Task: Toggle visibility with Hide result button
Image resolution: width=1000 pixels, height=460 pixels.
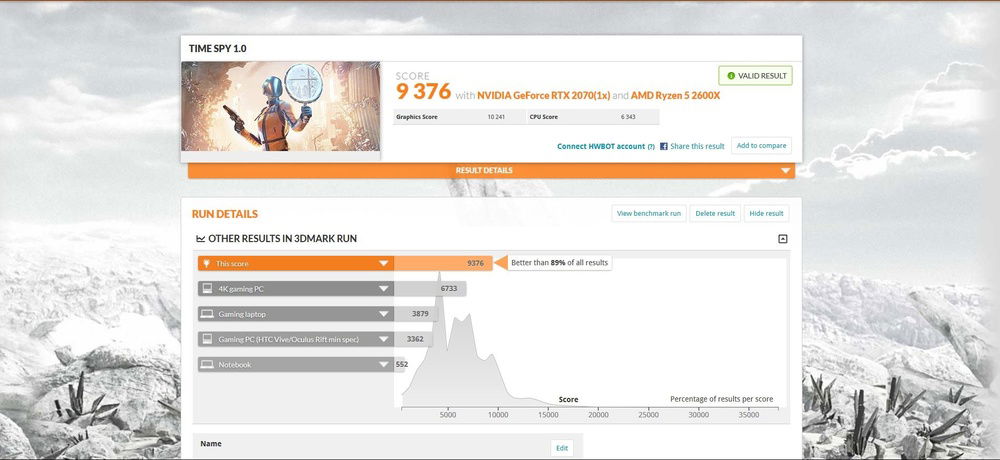Action: point(766,213)
